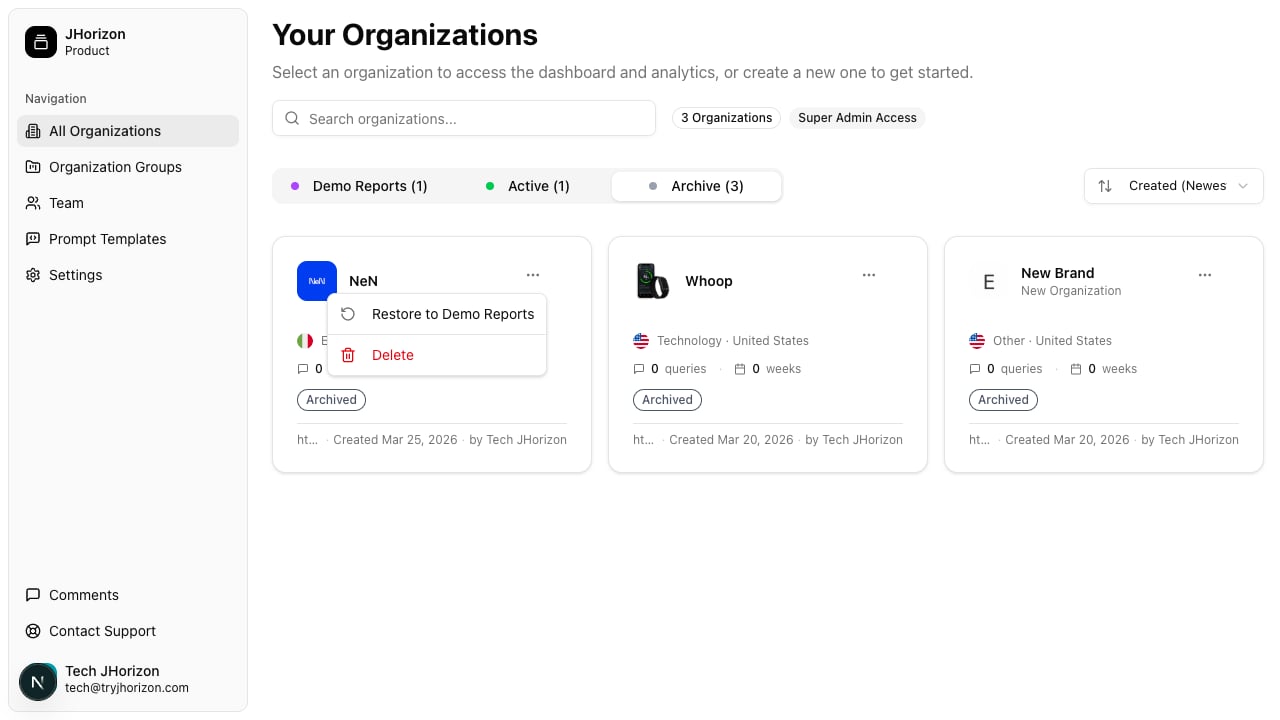Viewport: 1280px width, 720px height.
Task: Open the Whoop organization title
Action: (709, 281)
